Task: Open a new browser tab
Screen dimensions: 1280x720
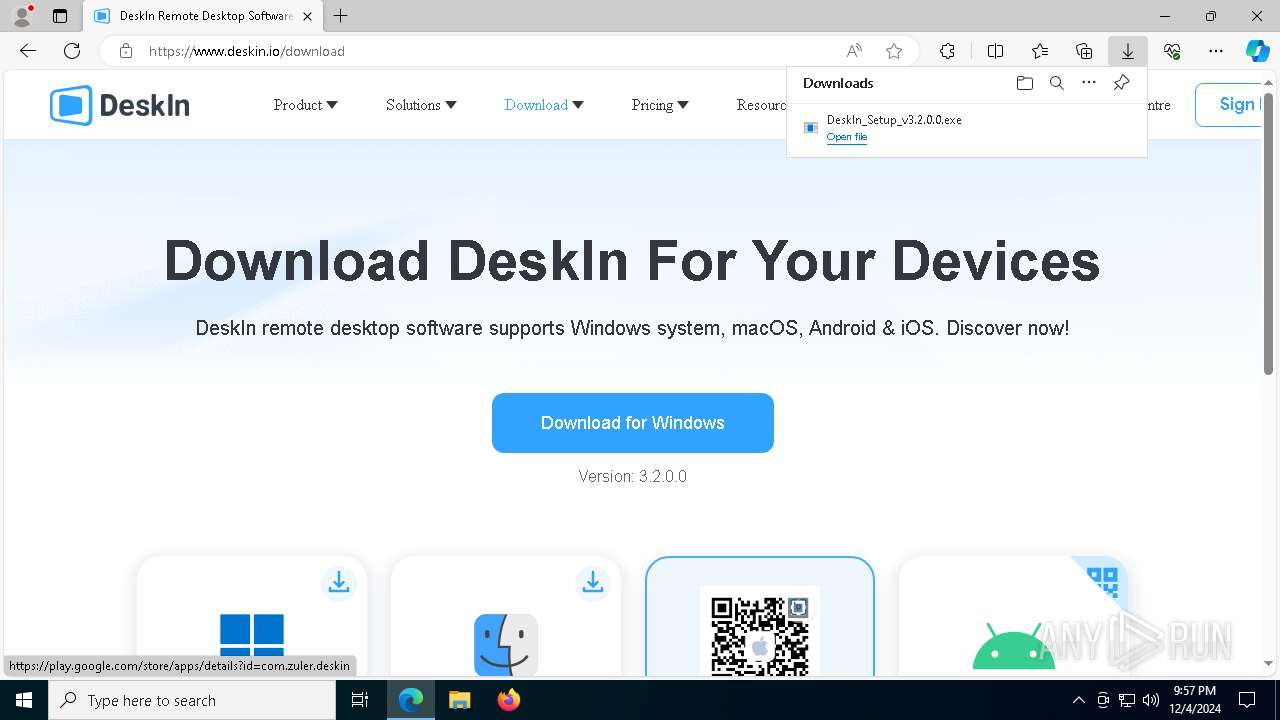Action: (341, 16)
